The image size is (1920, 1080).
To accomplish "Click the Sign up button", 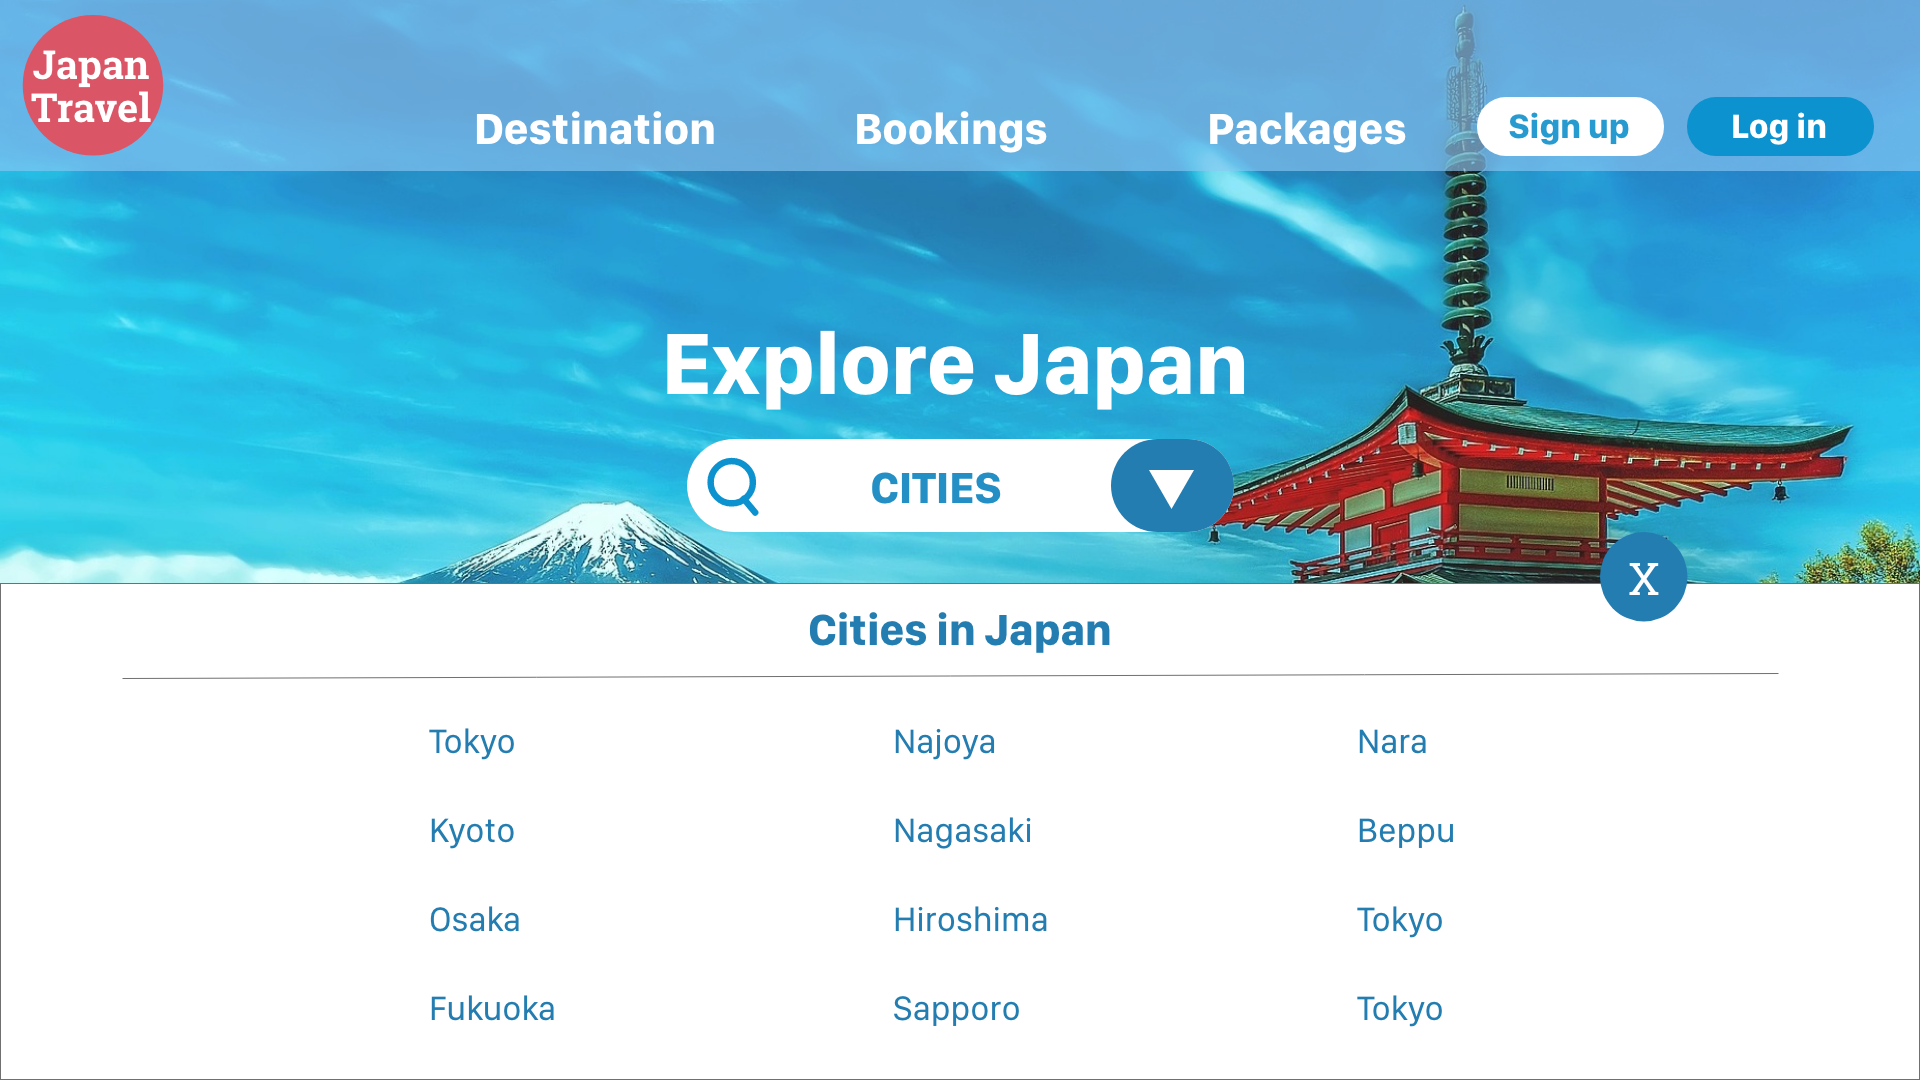I will (x=1570, y=126).
